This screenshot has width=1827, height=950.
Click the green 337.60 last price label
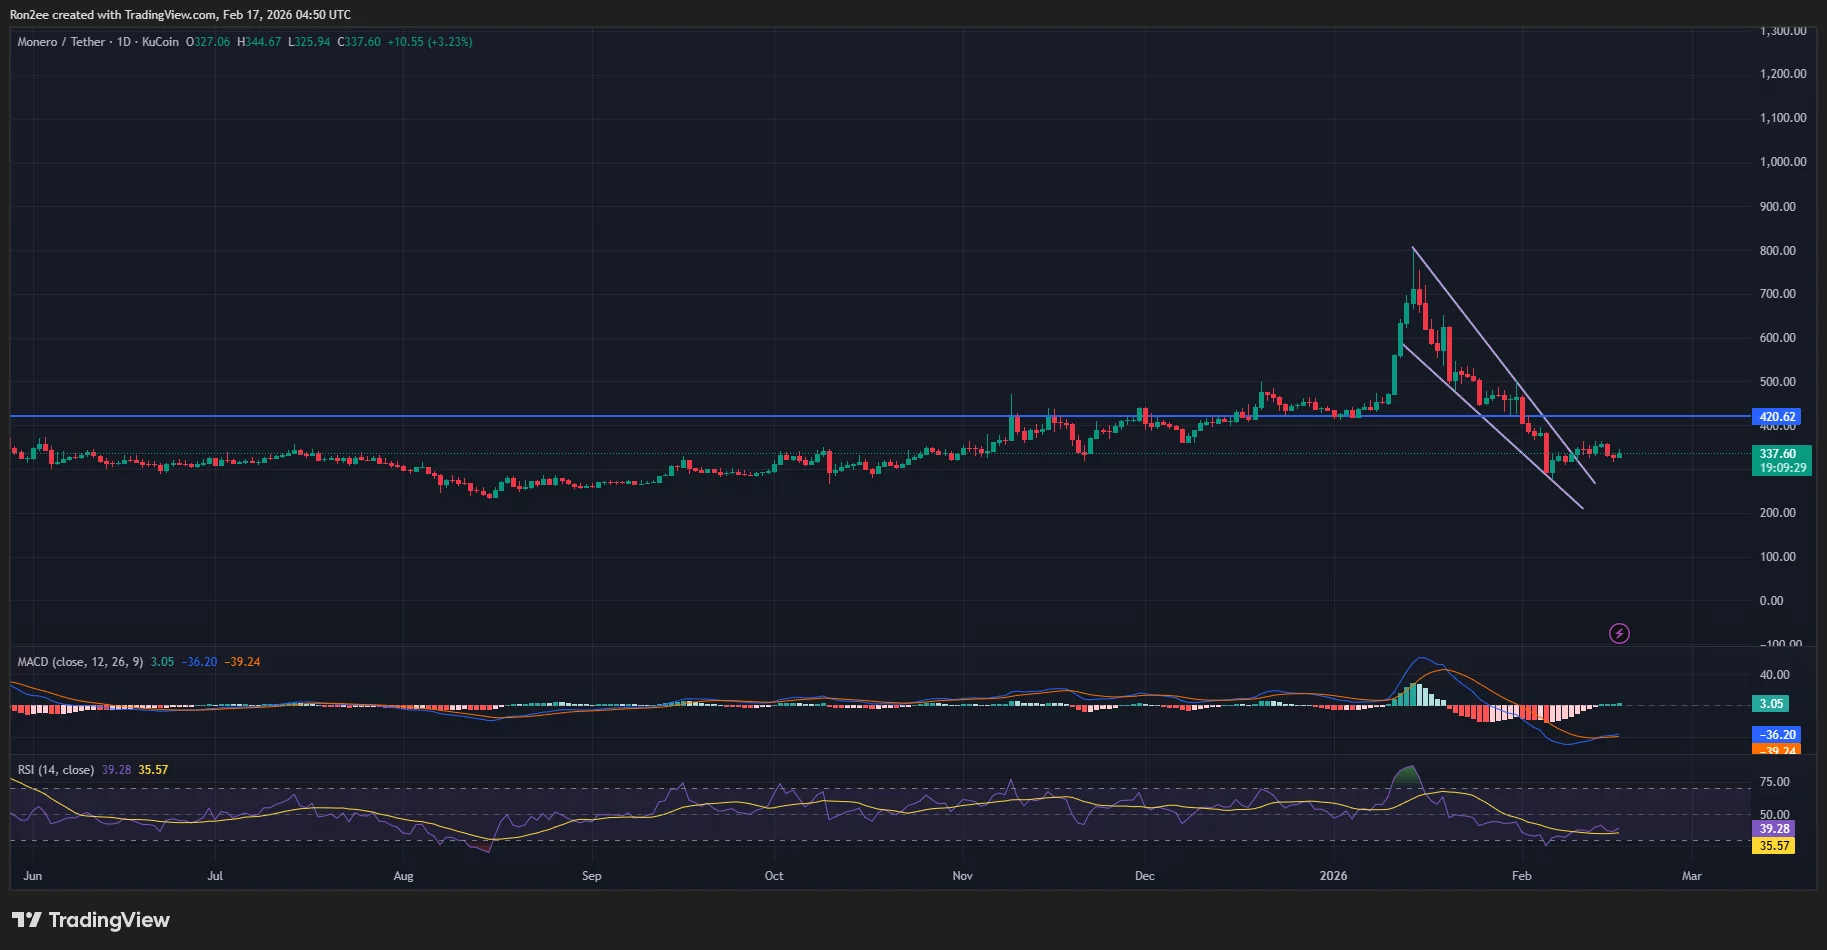(1779, 453)
